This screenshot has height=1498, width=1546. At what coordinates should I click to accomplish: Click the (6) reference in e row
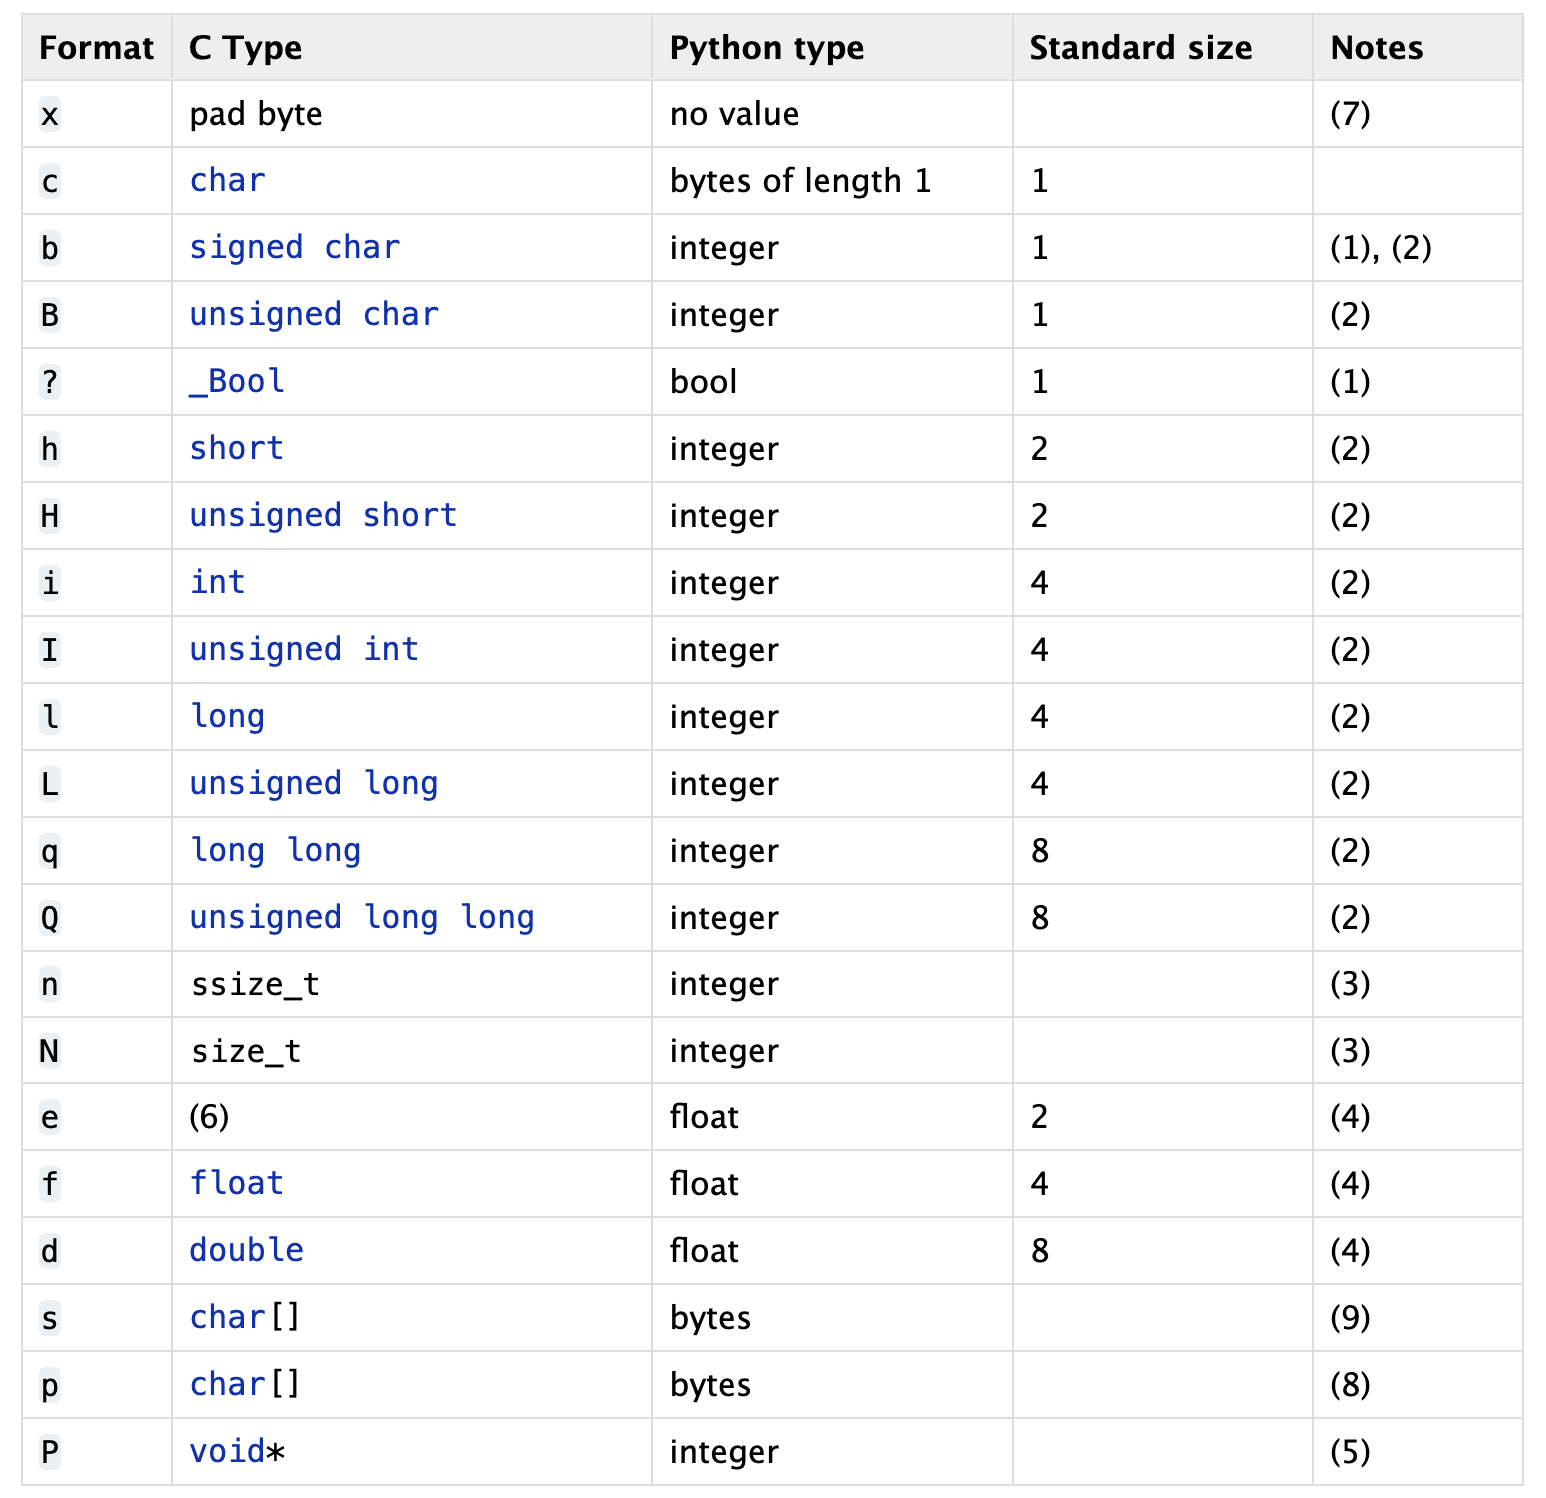[x=209, y=1117]
